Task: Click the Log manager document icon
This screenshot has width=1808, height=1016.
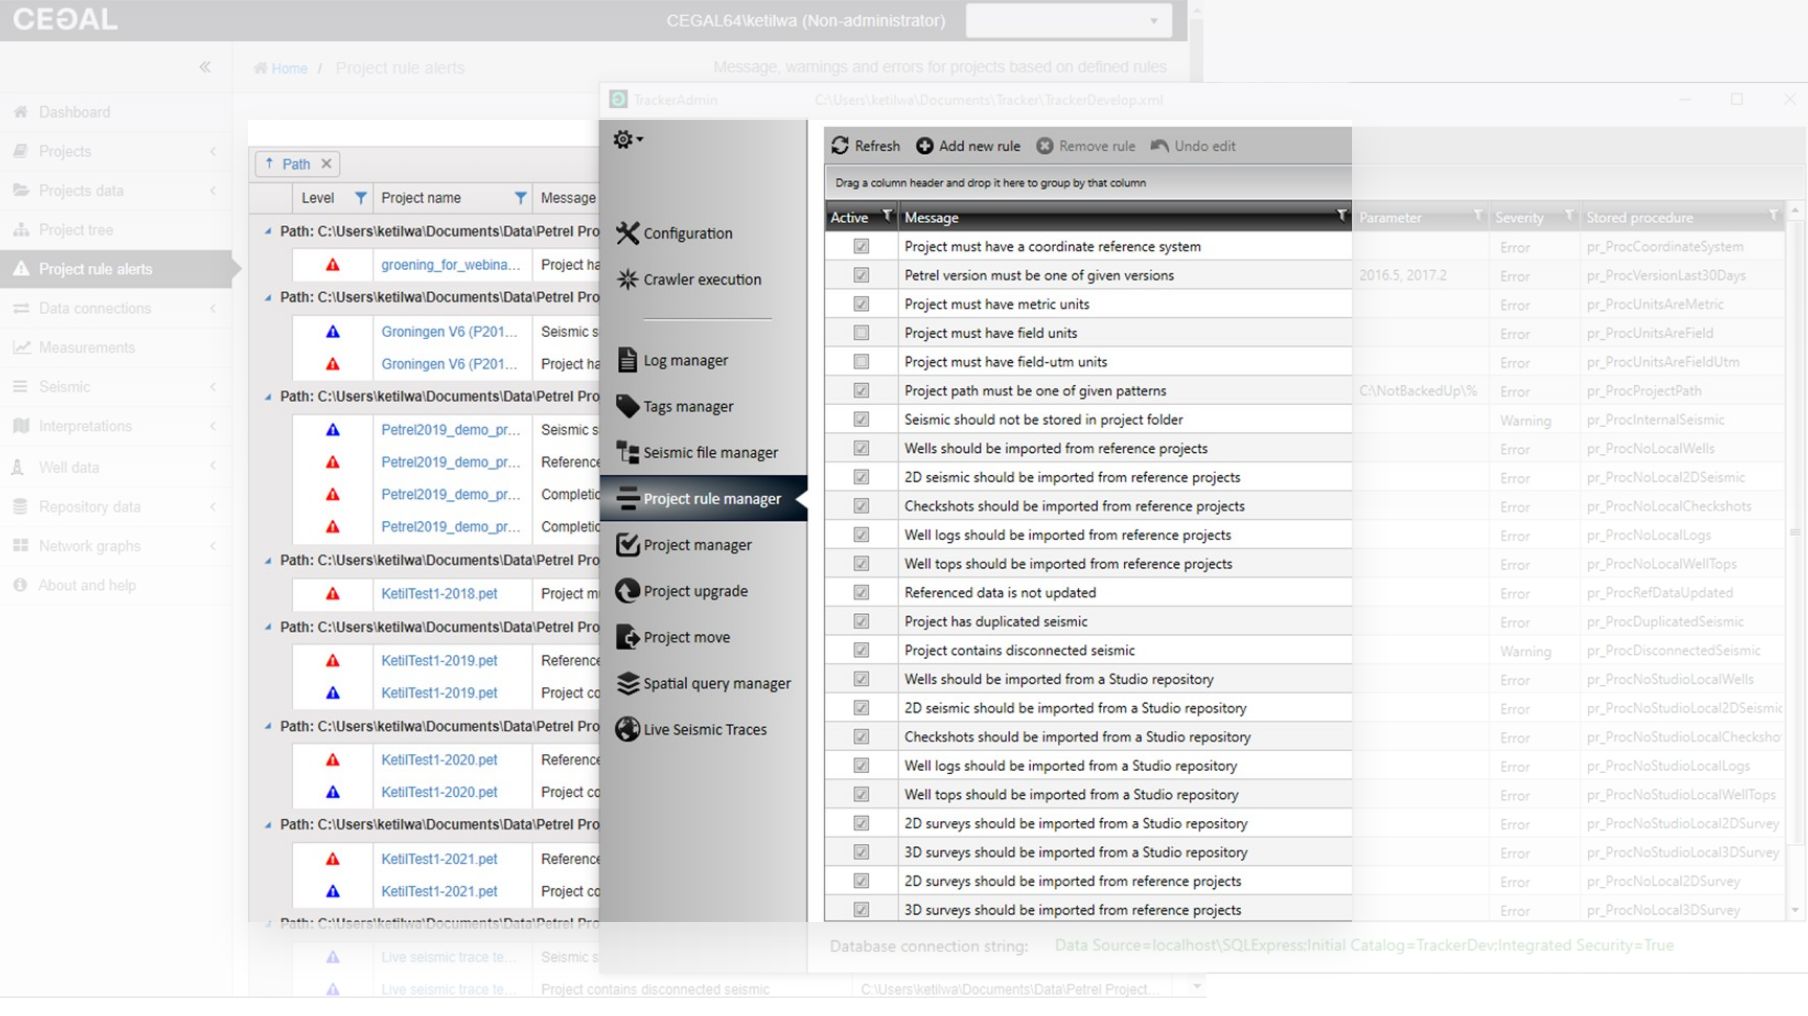Action: coord(627,360)
